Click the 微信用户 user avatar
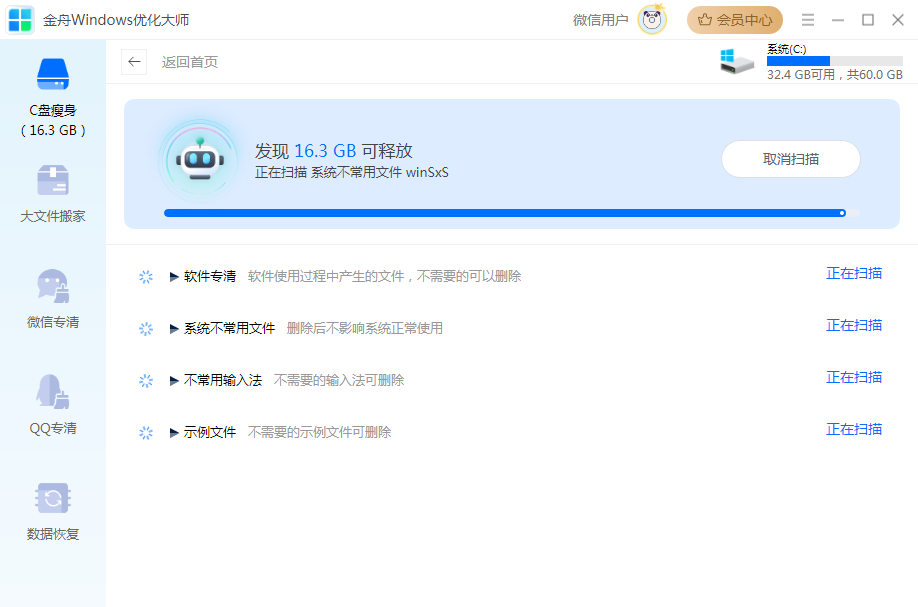The image size is (918, 607). [652, 19]
